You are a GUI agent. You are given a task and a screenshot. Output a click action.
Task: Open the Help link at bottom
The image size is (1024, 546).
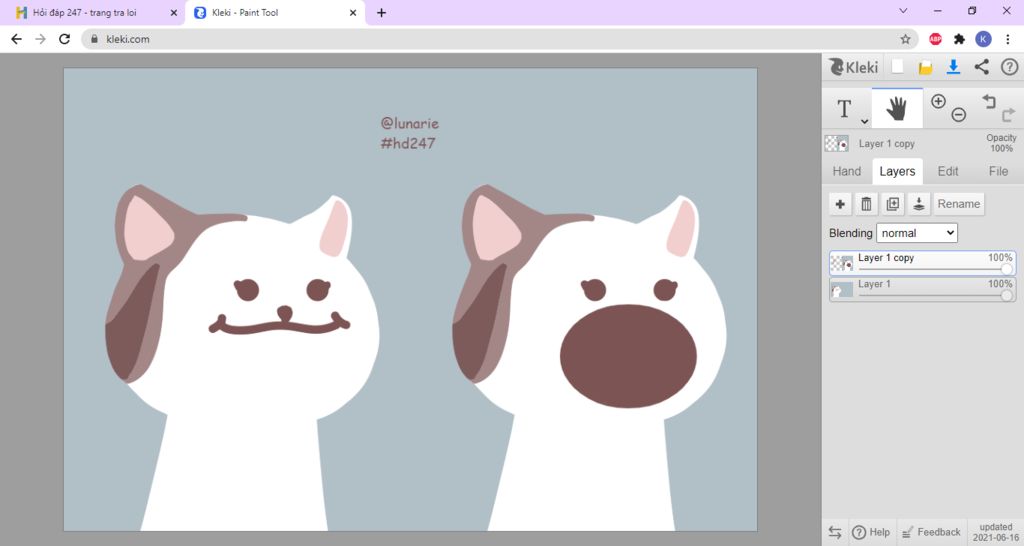coord(871,532)
